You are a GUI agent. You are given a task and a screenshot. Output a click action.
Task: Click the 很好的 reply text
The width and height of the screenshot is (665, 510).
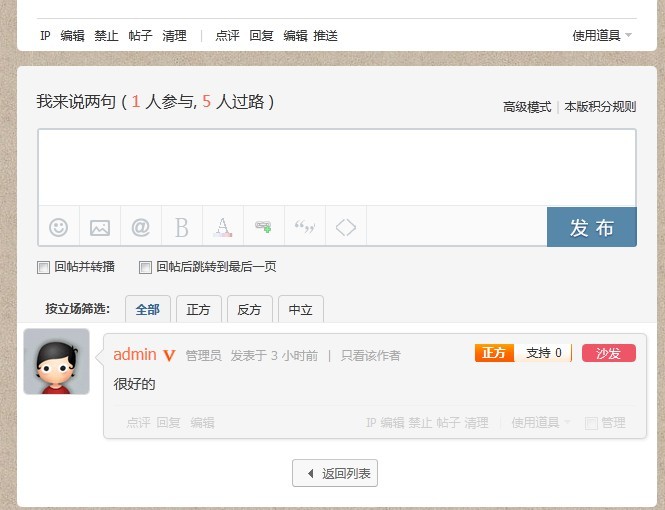click(x=134, y=384)
